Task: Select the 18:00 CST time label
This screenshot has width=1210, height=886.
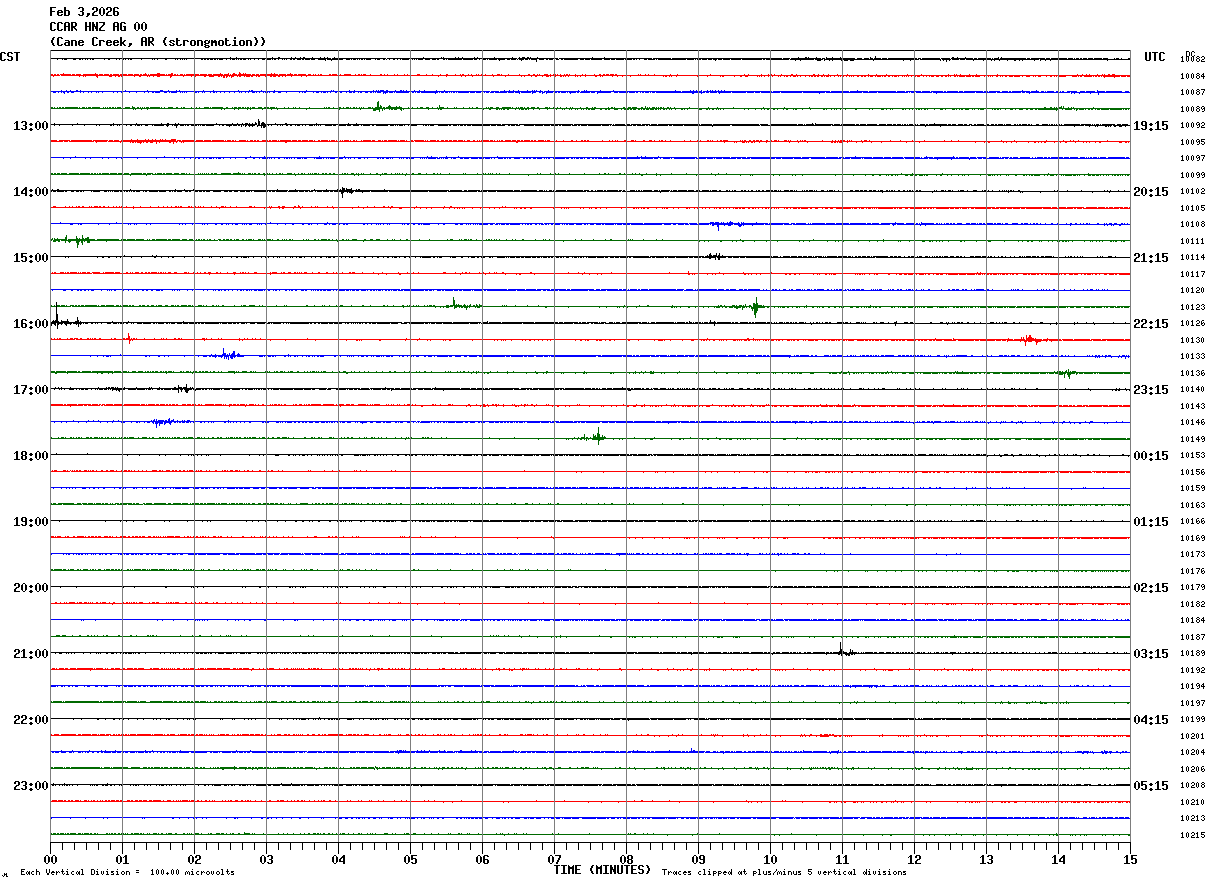Action: tap(30, 456)
